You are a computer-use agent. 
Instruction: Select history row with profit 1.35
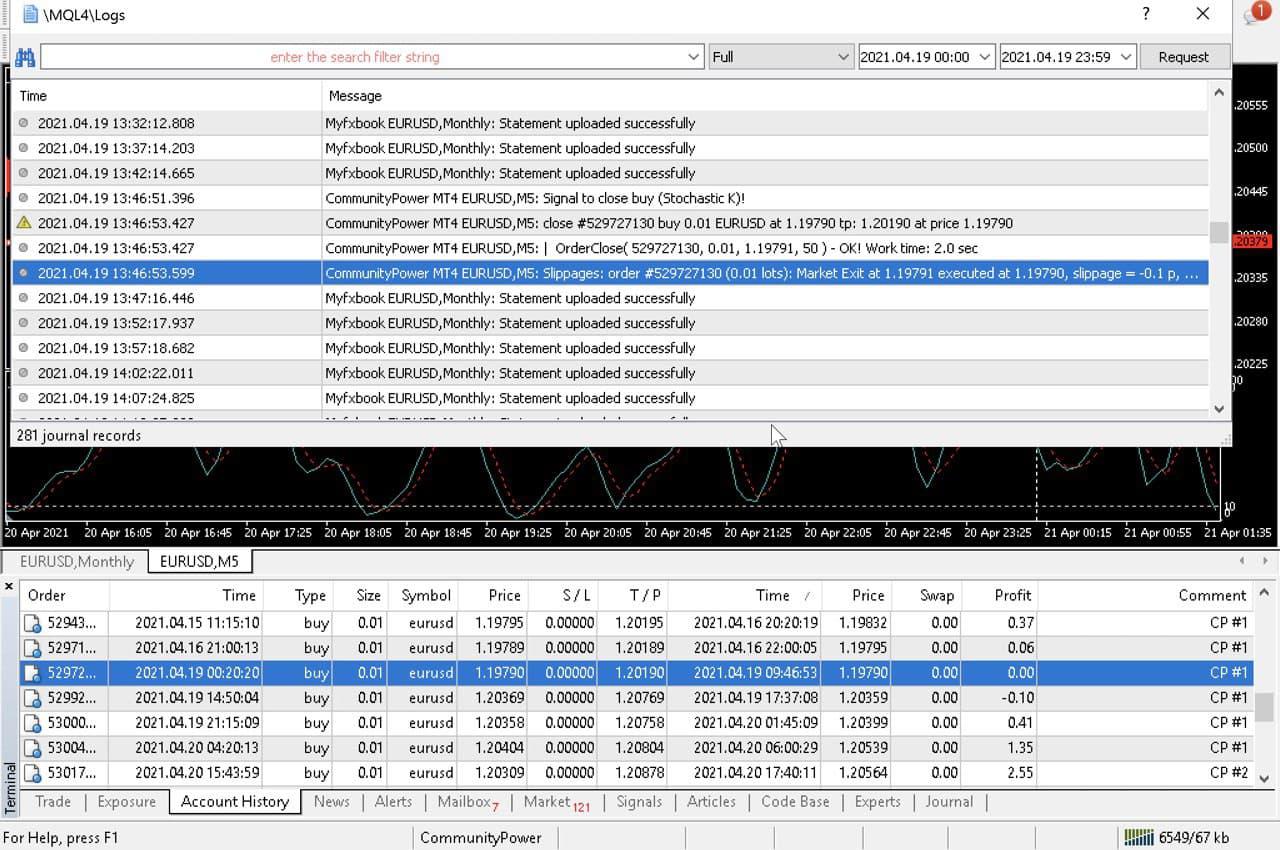(x=637, y=748)
